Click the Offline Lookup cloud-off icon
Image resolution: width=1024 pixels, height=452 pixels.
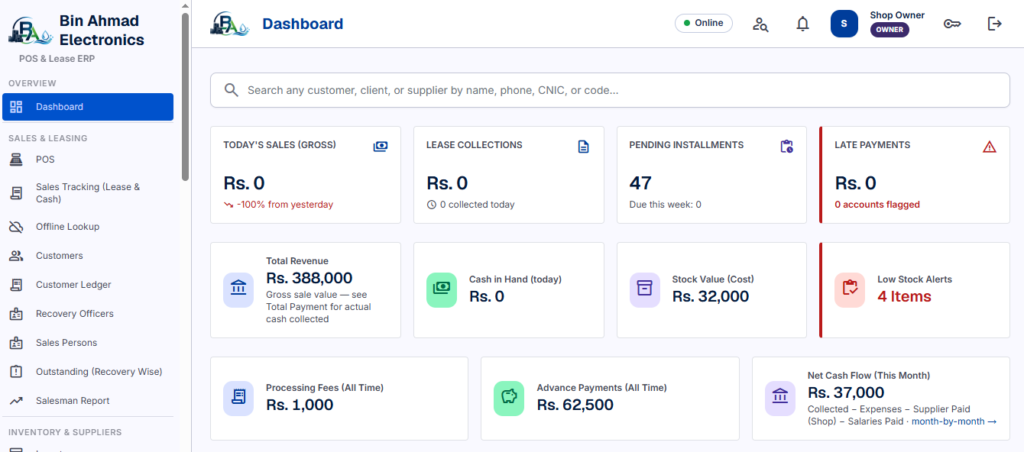16,227
